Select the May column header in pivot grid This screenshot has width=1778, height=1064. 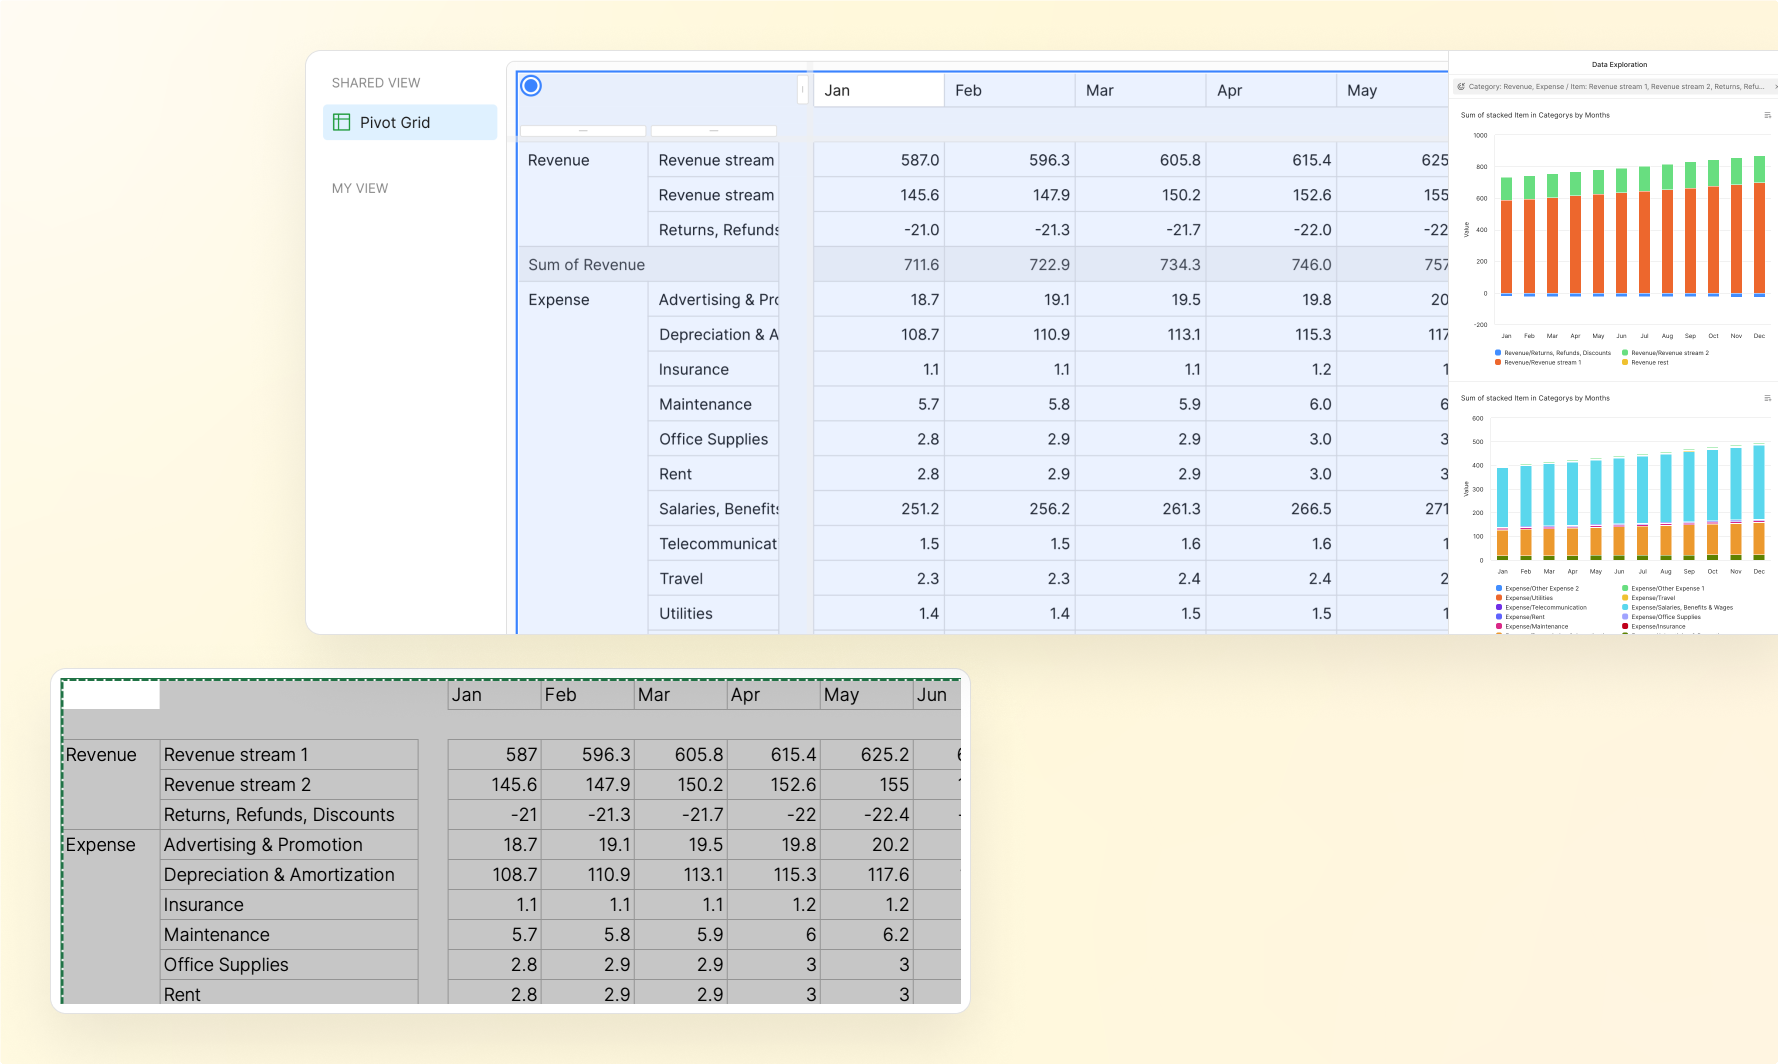[x=1392, y=90]
